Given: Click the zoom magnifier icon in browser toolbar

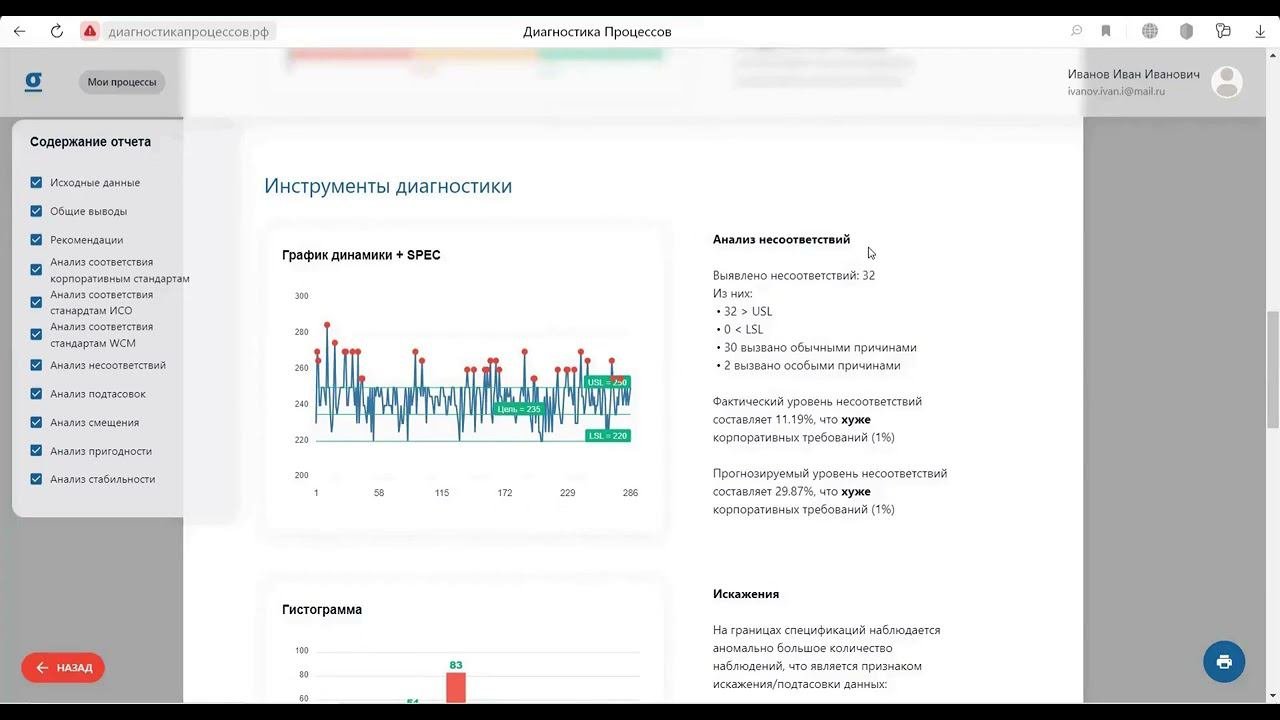Looking at the screenshot, I should point(1077,31).
